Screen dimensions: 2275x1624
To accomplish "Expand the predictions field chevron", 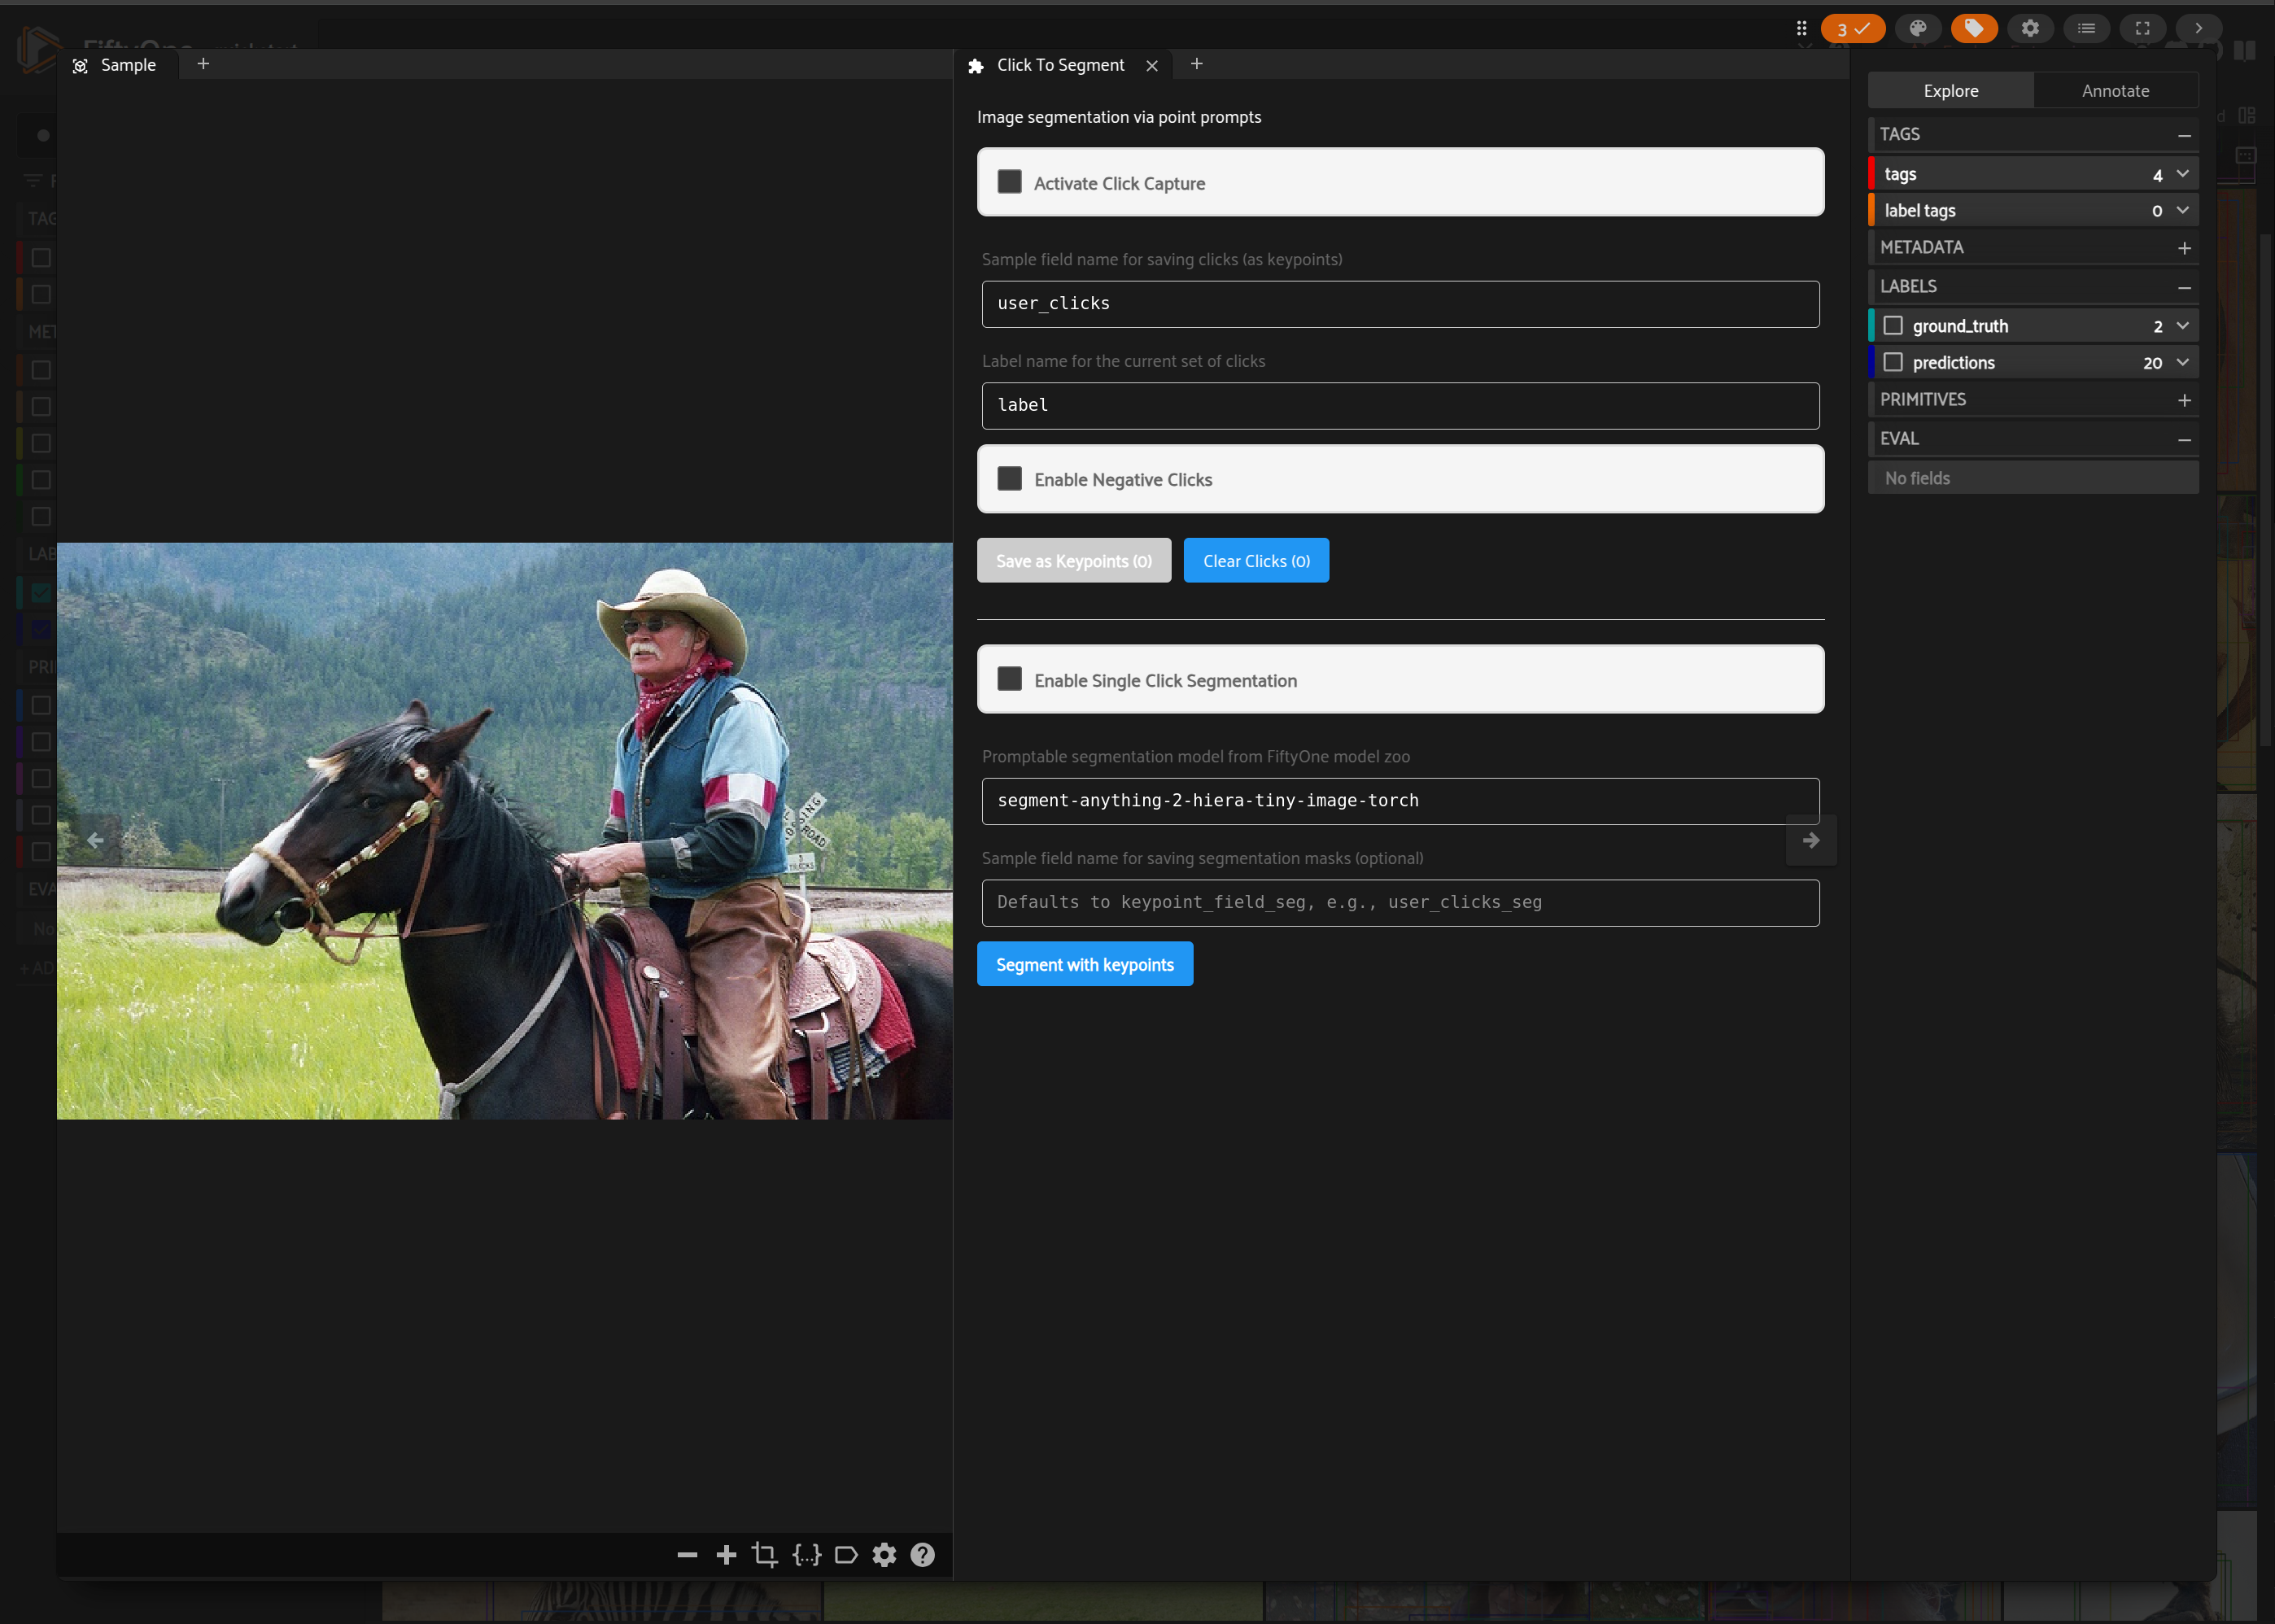I will pyautogui.click(x=2182, y=362).
